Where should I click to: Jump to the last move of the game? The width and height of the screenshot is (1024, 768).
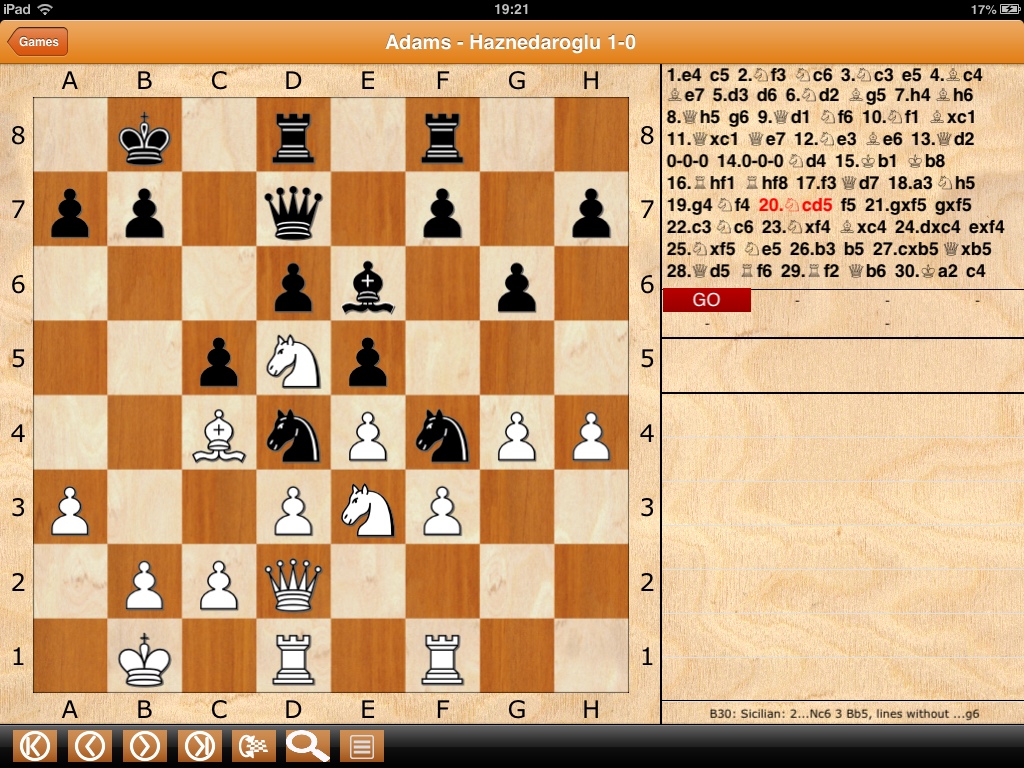pos(199,746)
